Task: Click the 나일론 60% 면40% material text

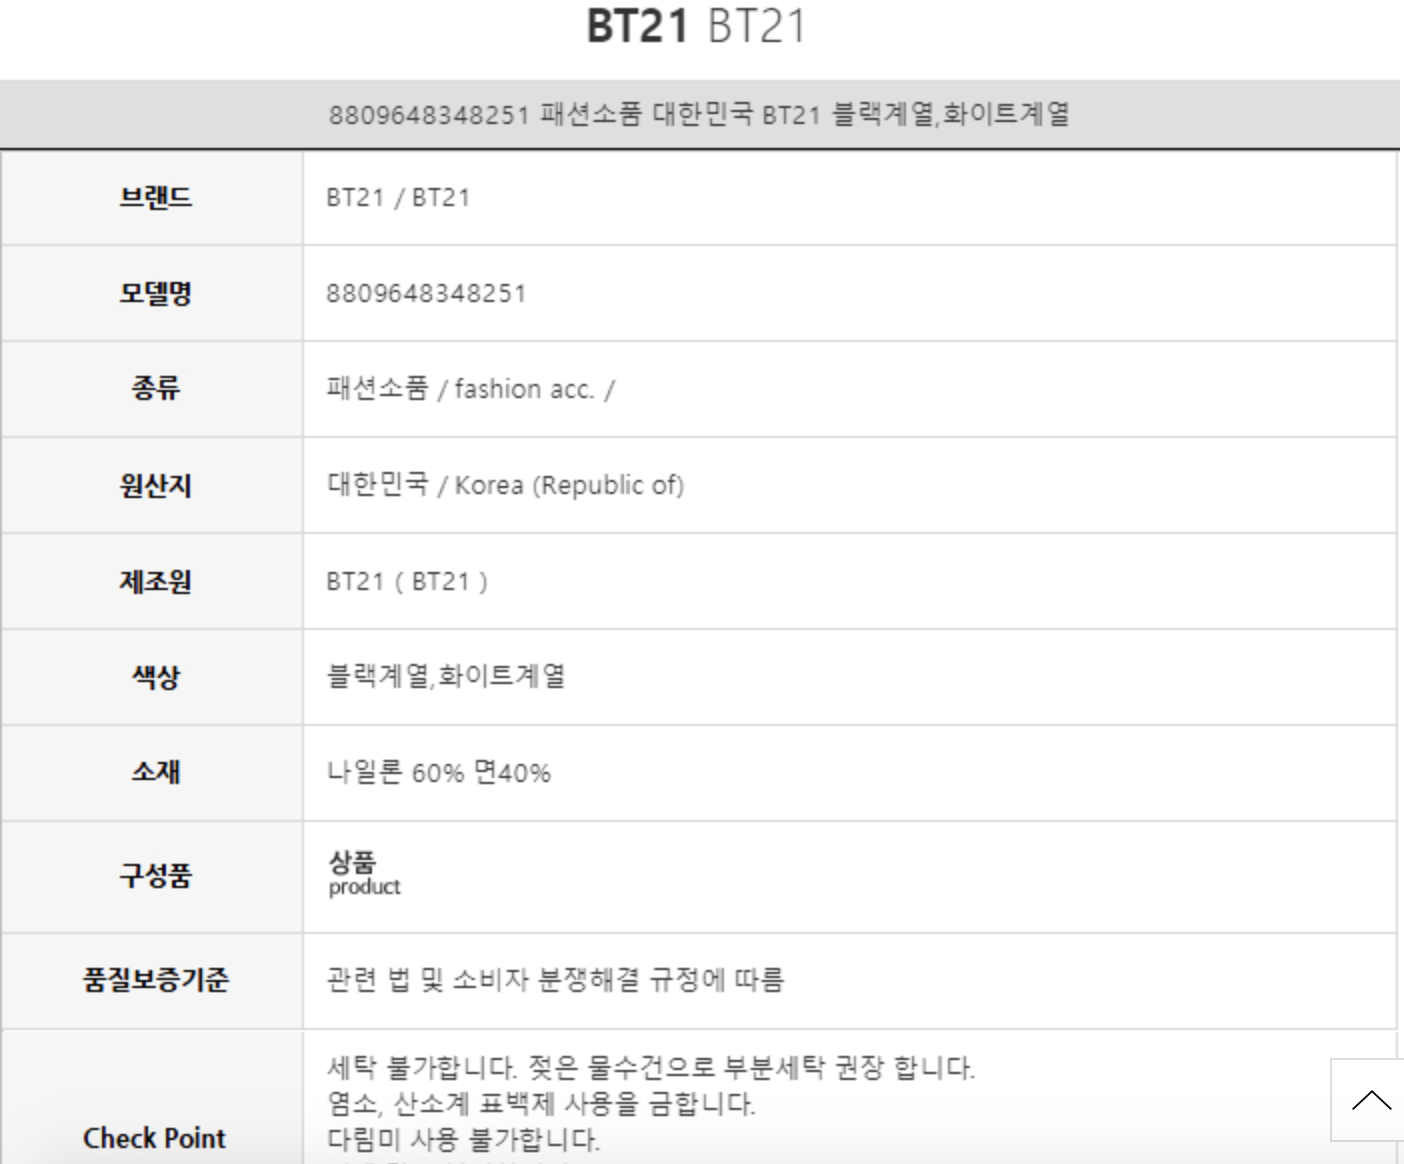Action: (x=438, y=772)
